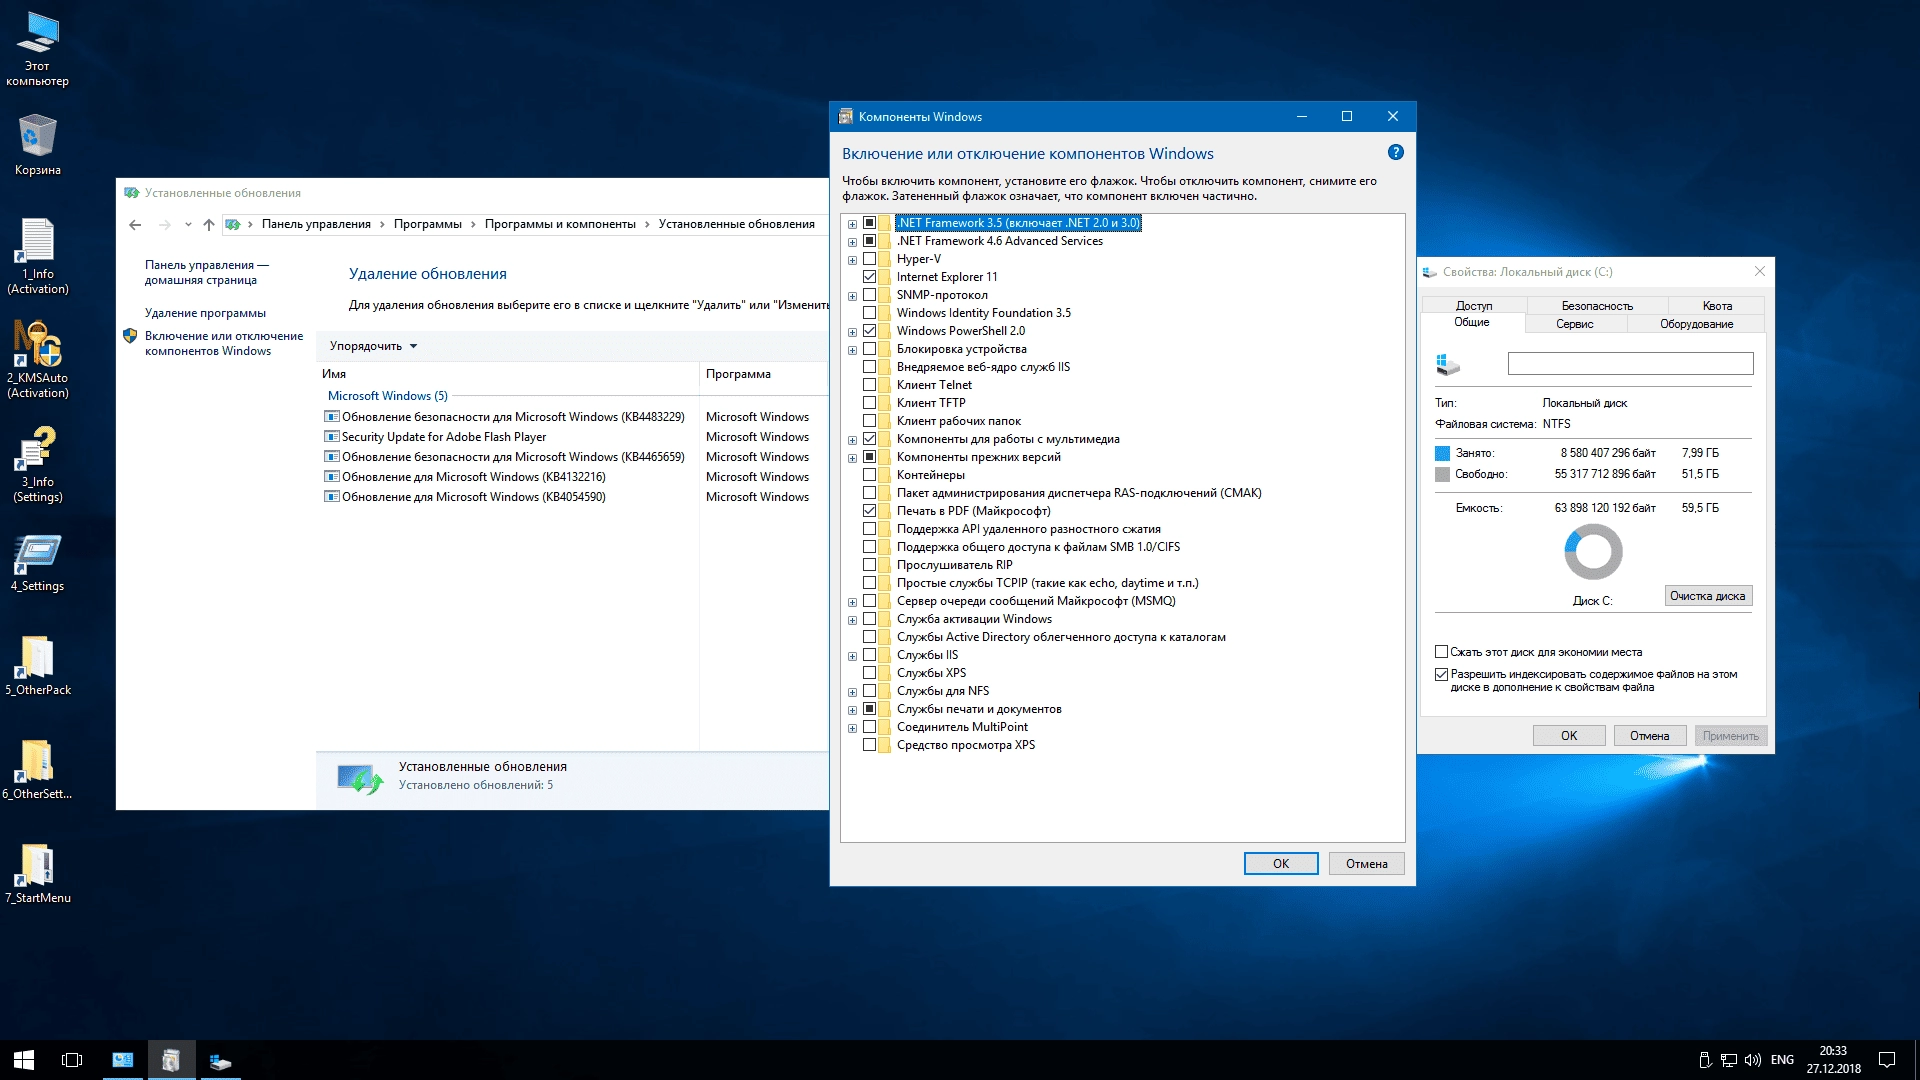Expand the Windows PowerShell 2.0 node
The width and height of the screenshot is (1920, 1080).
[x=852, y=332]
